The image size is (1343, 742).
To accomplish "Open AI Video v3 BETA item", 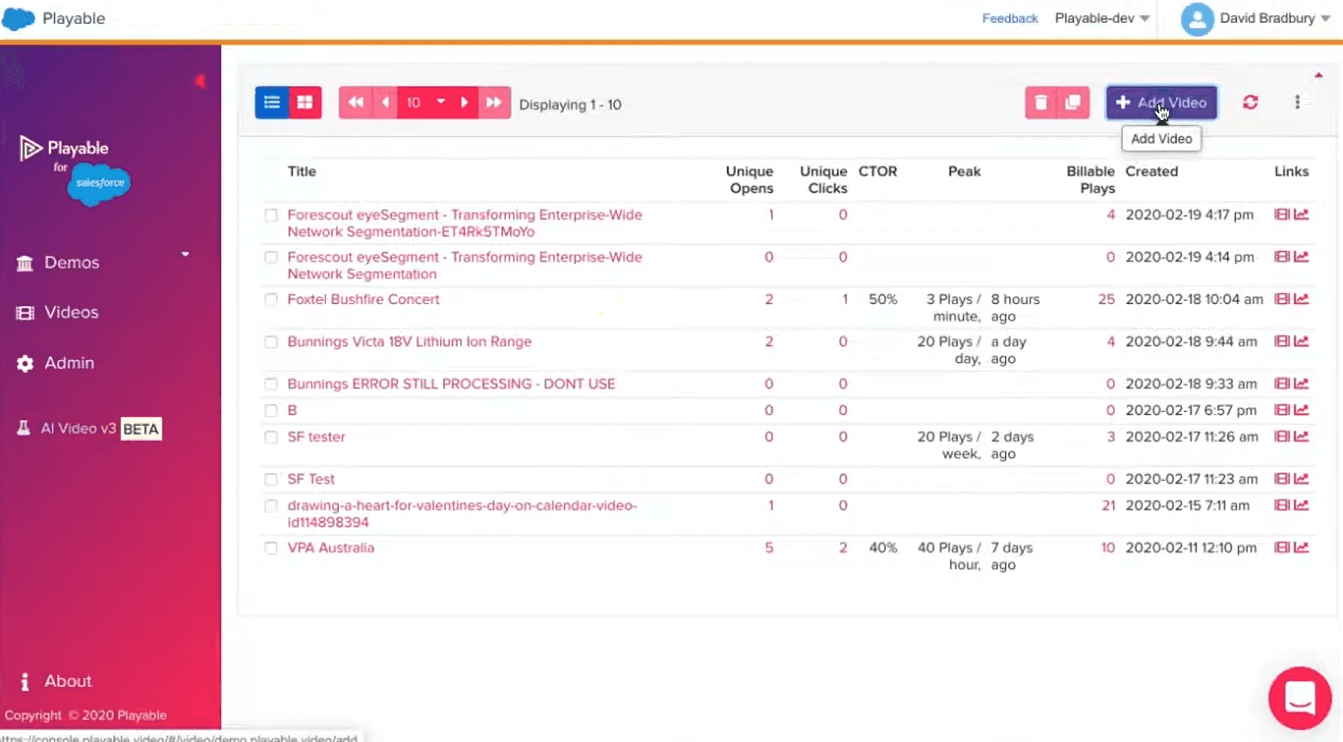I will (x=89, y=428).
